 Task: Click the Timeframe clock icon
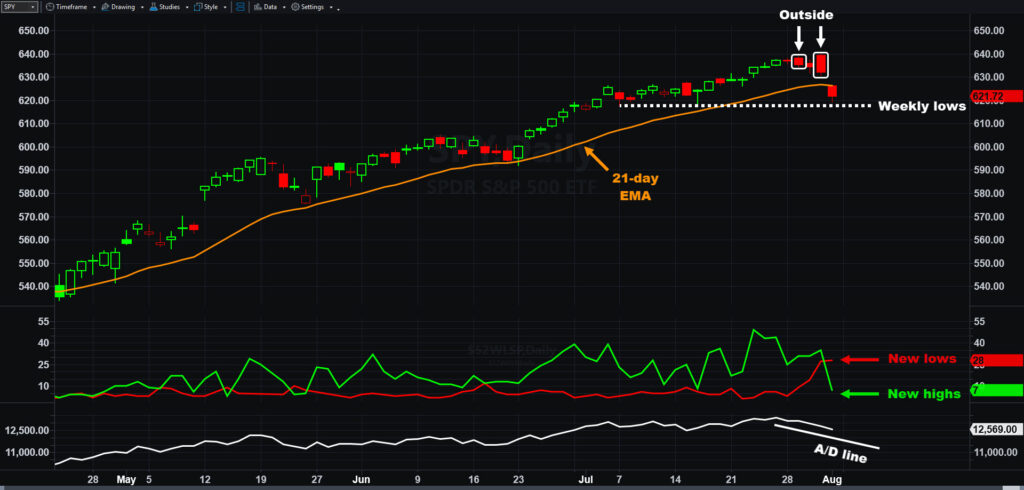click(x=50, y=6)
